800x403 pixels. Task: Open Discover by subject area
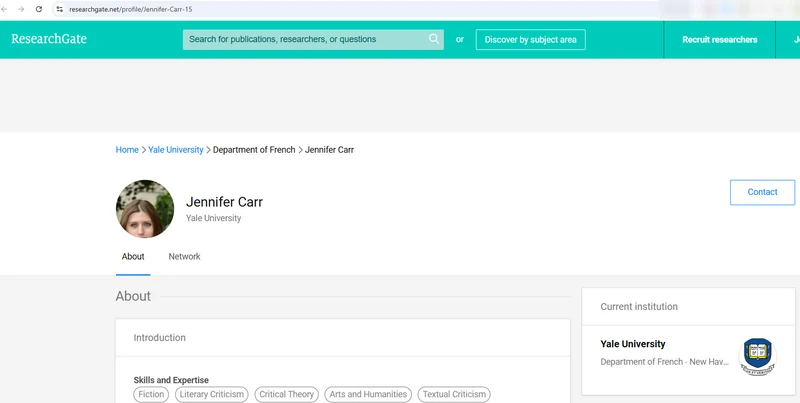click(531, 39)
